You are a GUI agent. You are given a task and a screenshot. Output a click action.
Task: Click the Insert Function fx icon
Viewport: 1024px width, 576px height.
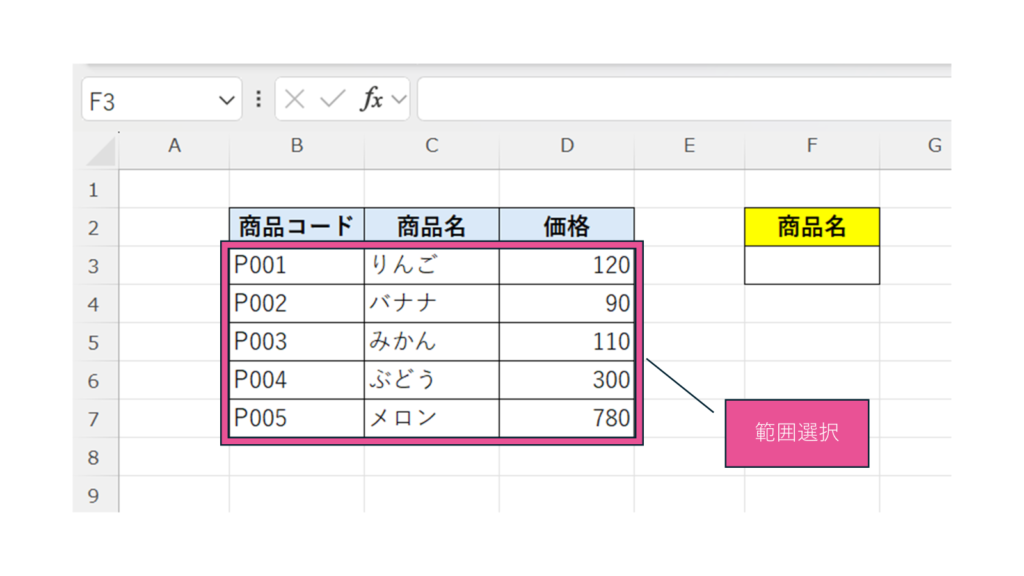pos(372,99)
